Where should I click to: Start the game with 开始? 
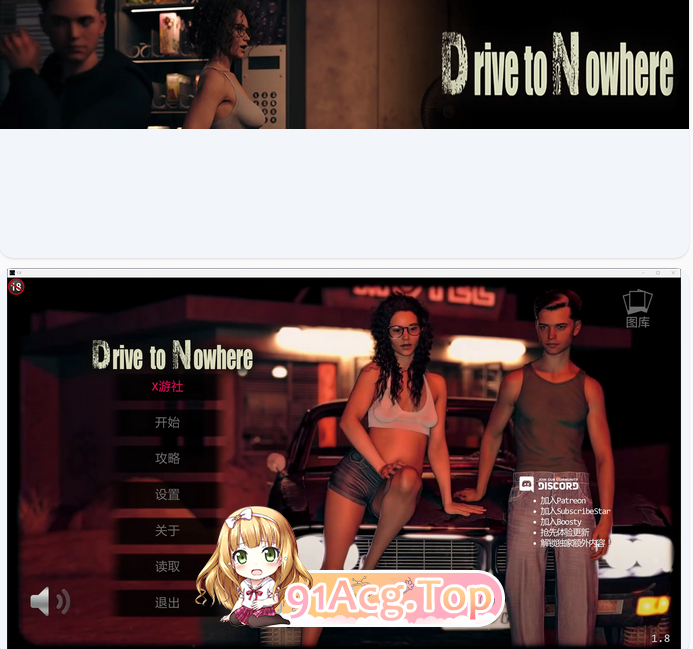168,423
